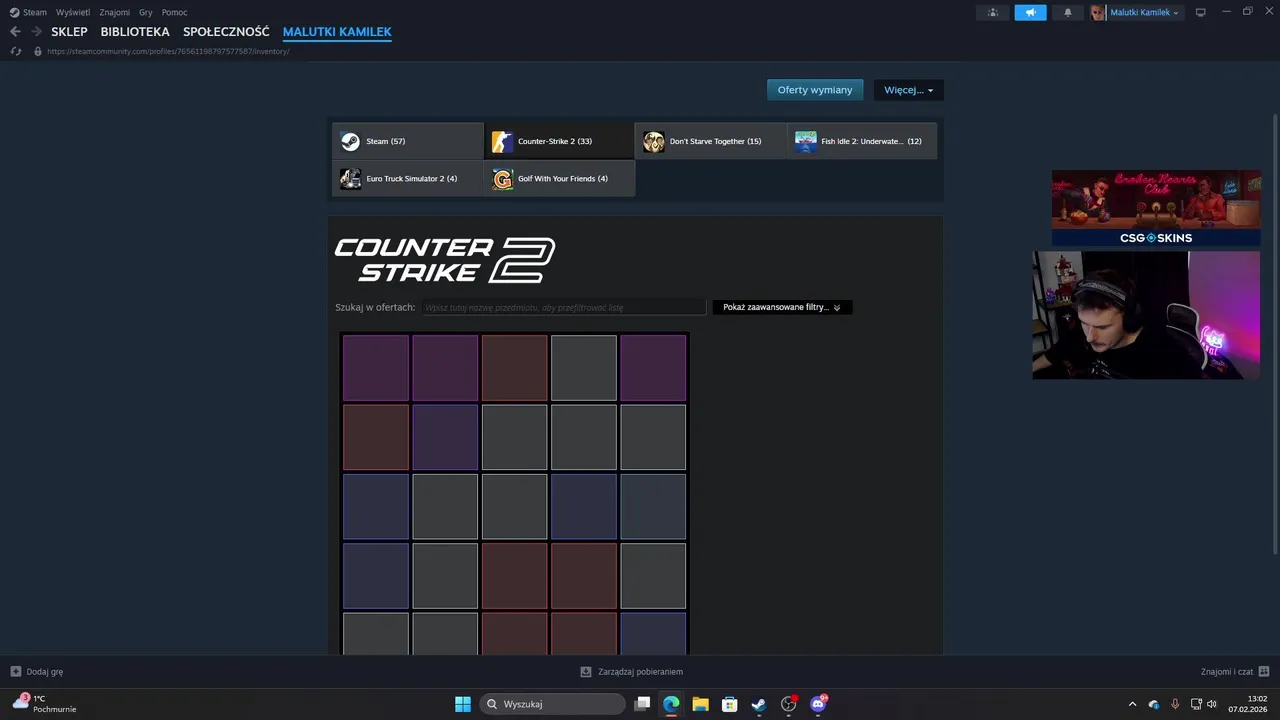This screenshot has height=720, width=1280.
Task: Open the clock showing 13:02
Action: click(1248, 704)
